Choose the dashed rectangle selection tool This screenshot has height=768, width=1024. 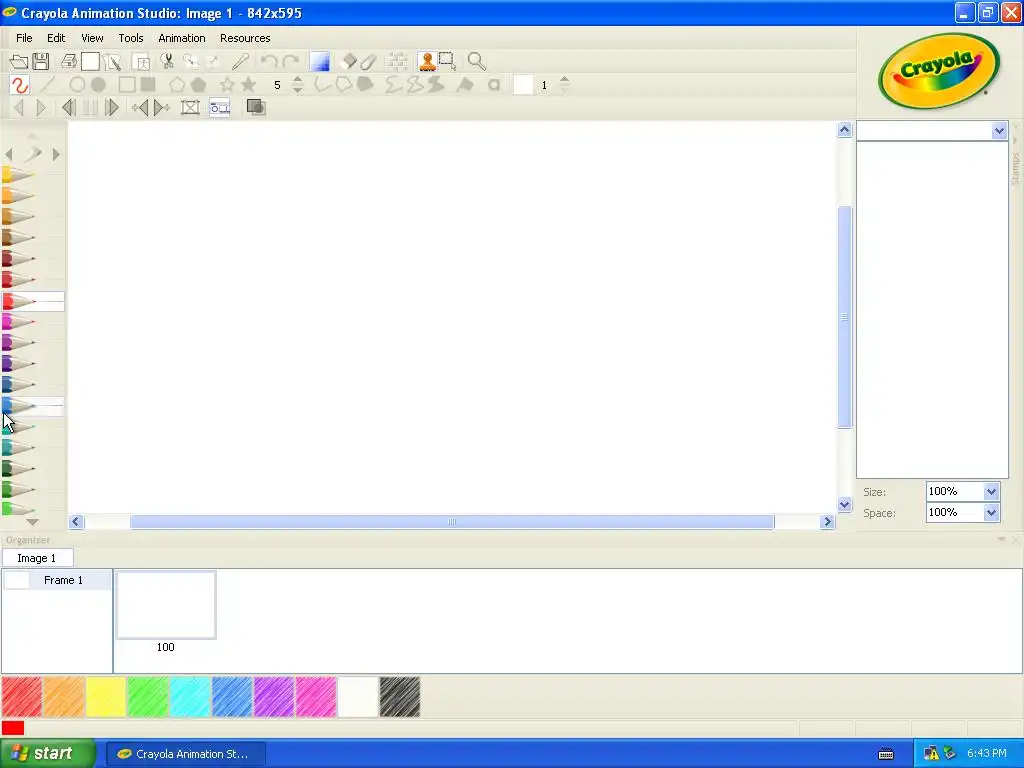coord(448,61)
